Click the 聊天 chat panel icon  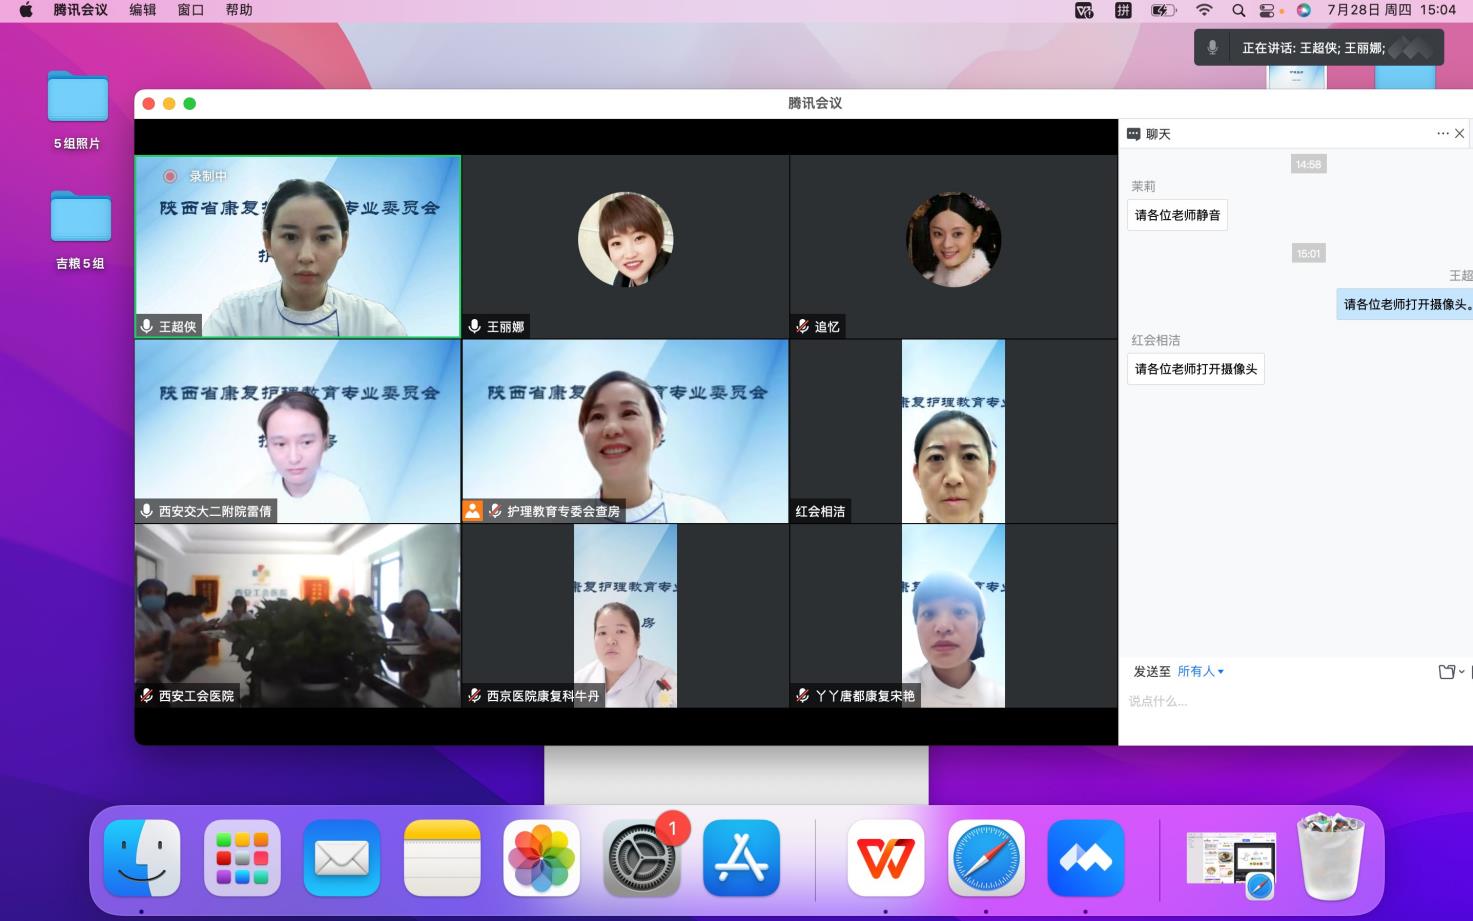[1133, 134]
